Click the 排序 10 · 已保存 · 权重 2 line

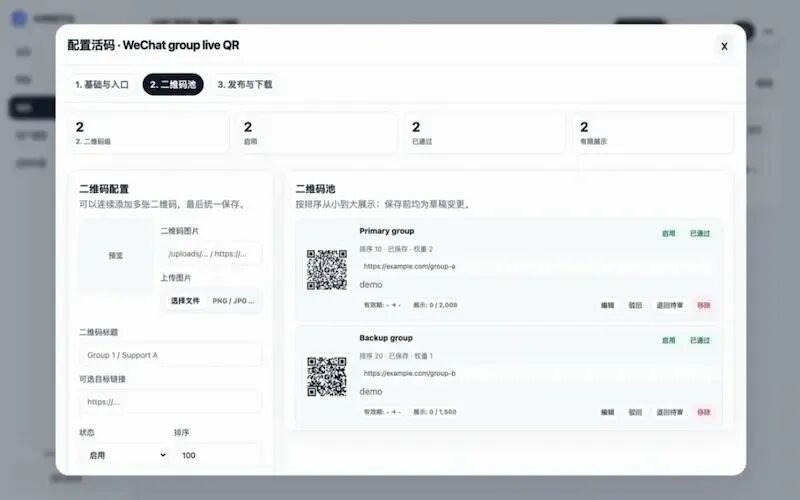(396, 249)
